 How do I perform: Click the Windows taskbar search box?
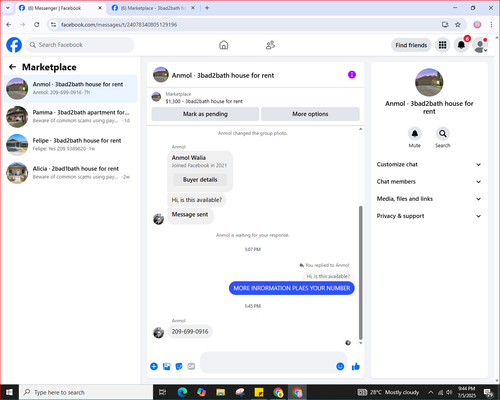(x=86, y=392)
